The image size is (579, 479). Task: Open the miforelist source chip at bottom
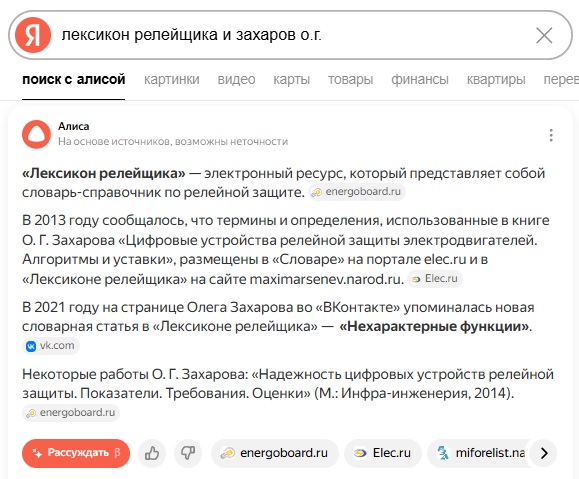tap(480, 453)
